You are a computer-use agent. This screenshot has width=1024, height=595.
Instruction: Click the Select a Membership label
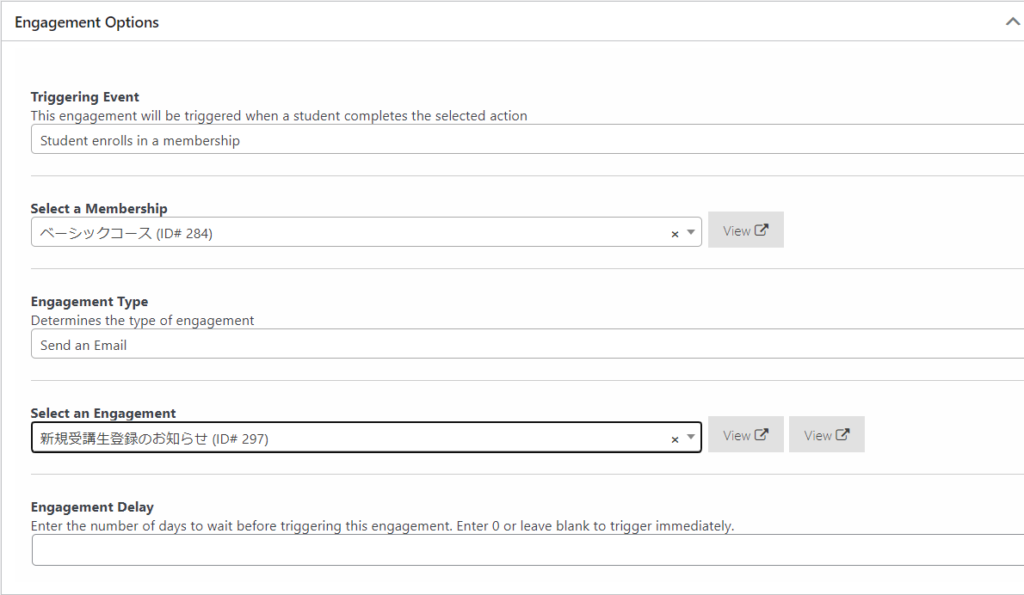99,208
